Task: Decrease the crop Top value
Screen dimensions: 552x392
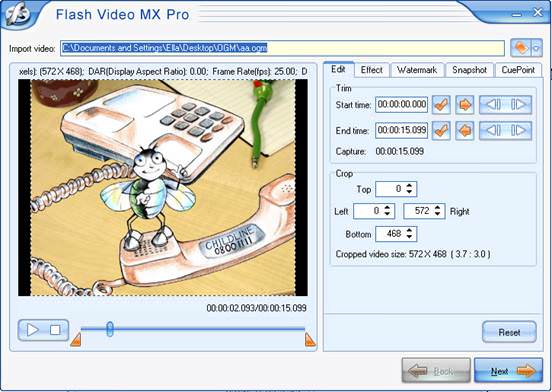Action: pyautogui.click(x=409, y=192)
